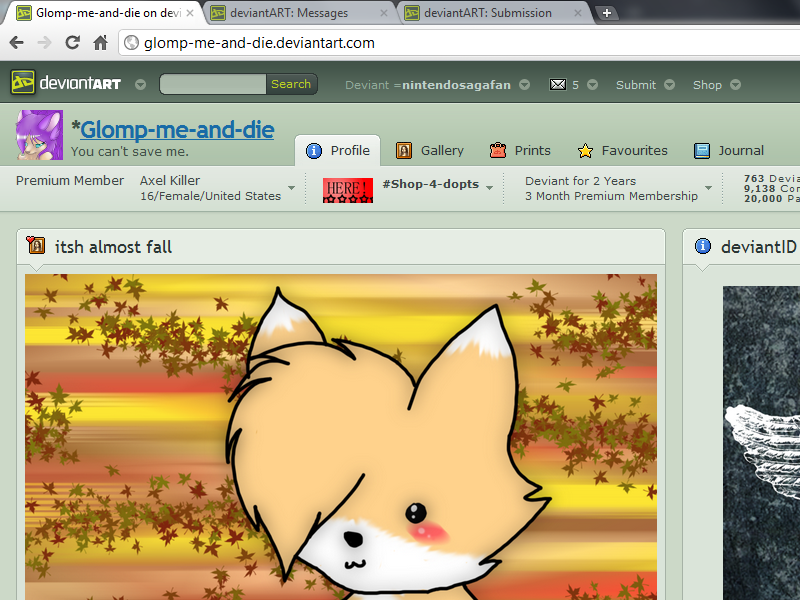Click the browser back arrow

(17, 43)
